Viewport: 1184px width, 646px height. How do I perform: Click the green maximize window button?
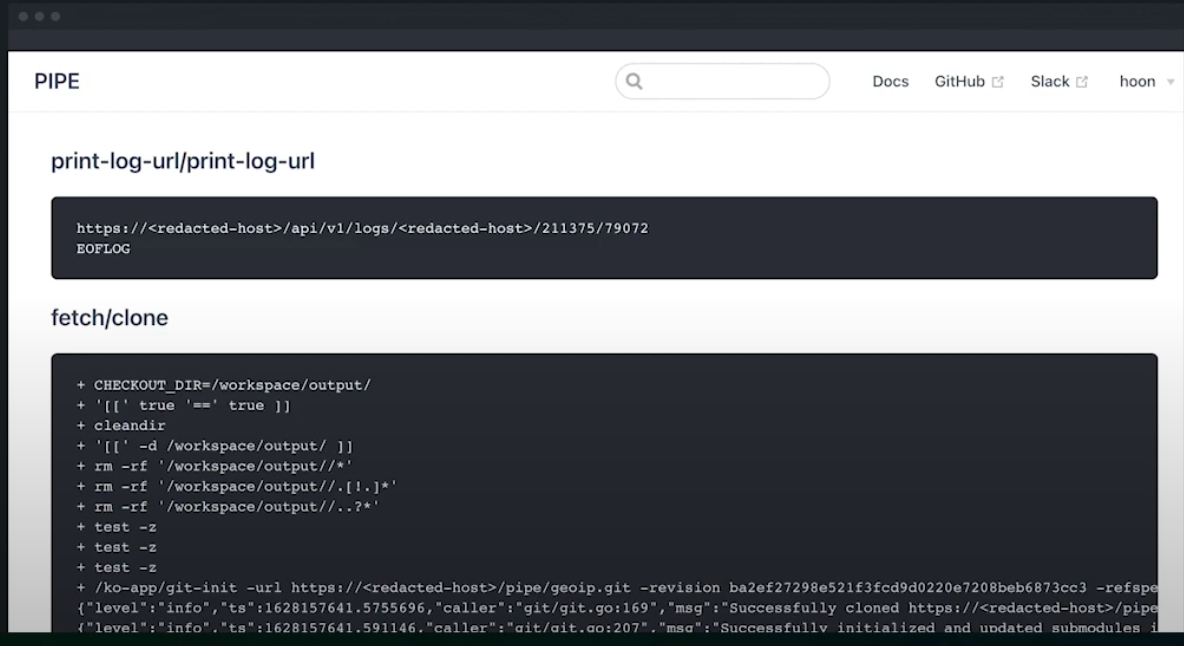tap(55, 17)
